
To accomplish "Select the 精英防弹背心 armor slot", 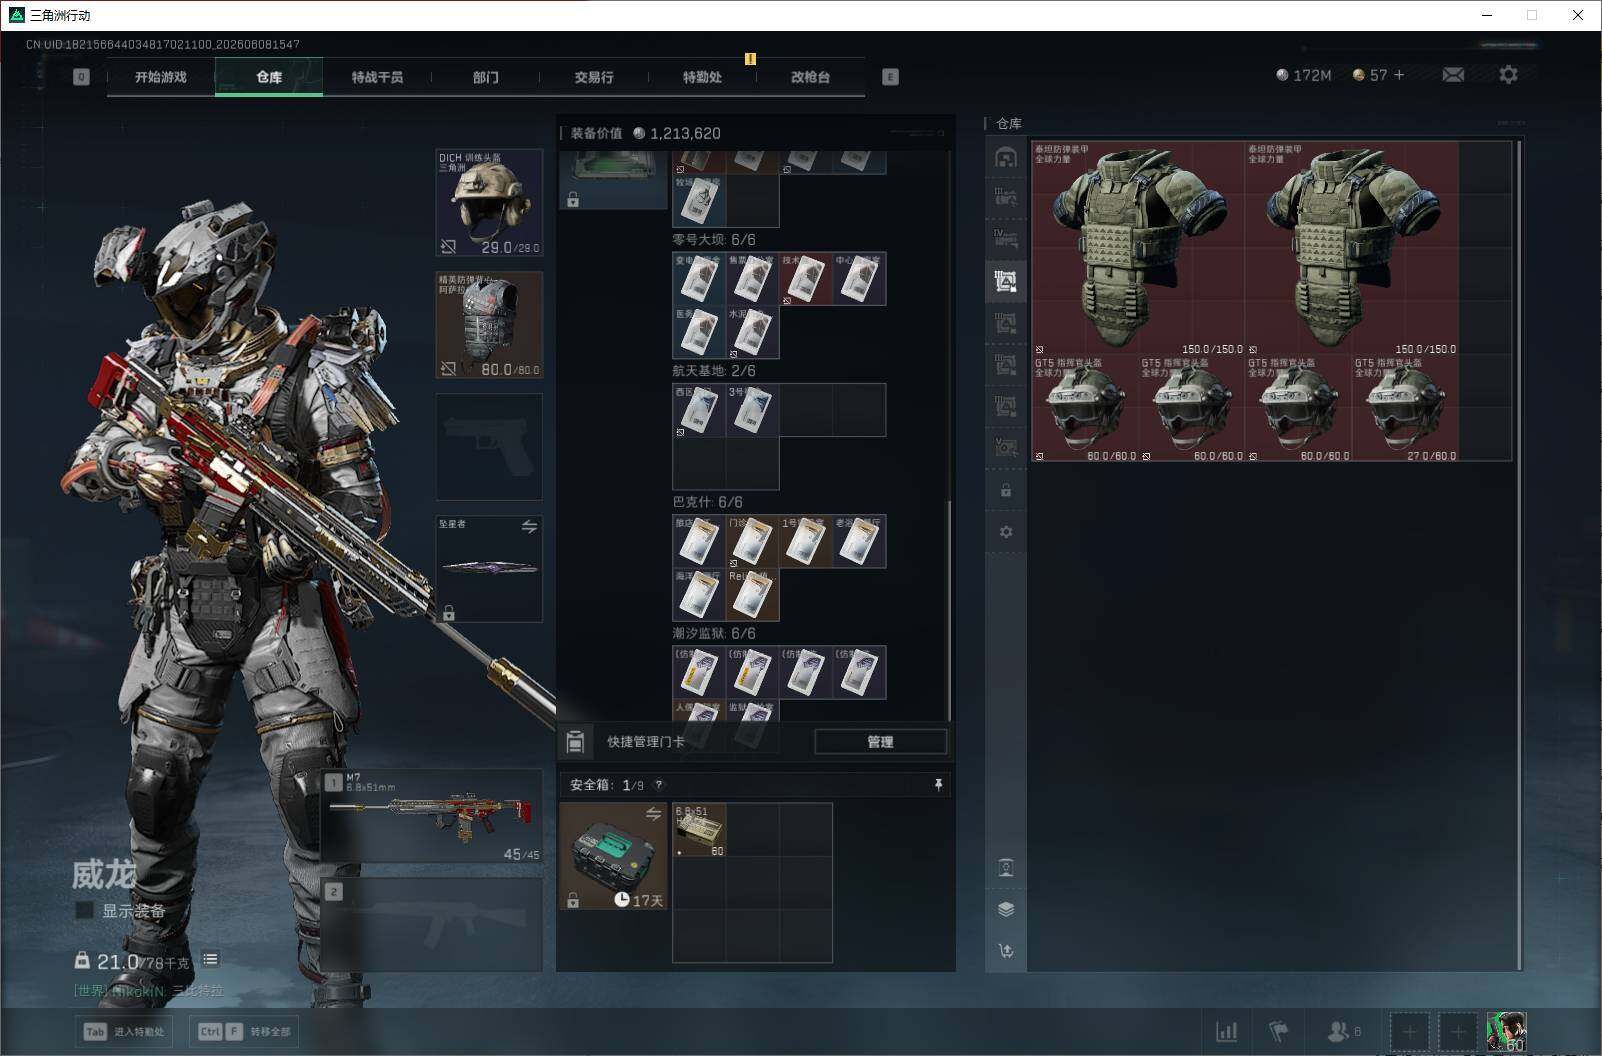I will 489,325.
